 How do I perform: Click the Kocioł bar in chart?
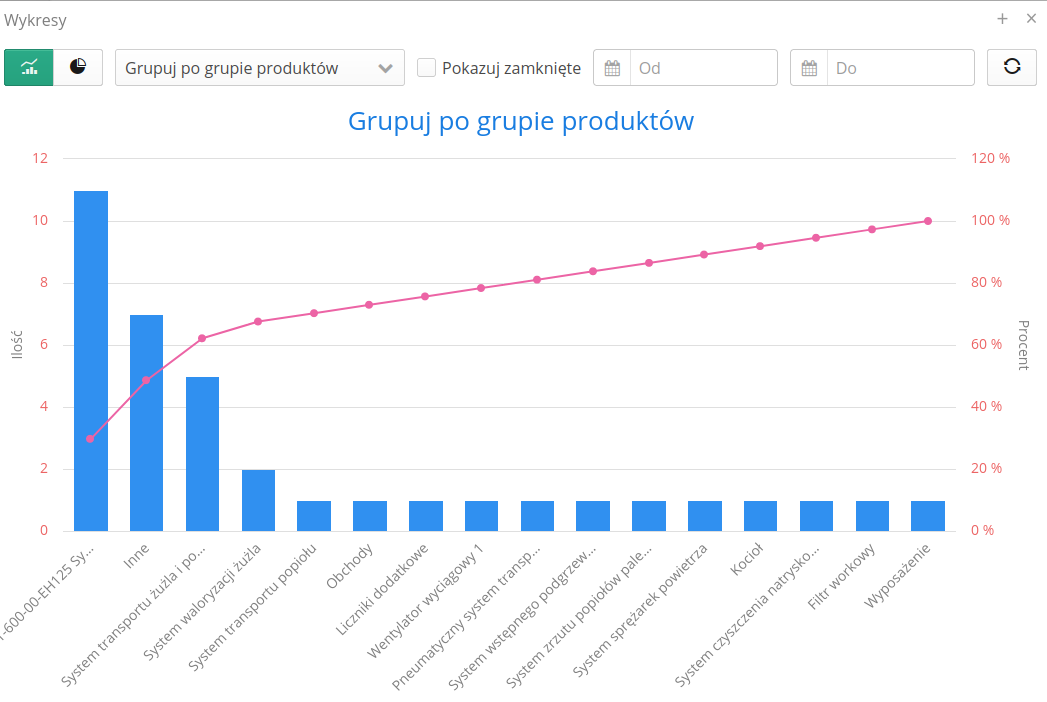[760, 516]
